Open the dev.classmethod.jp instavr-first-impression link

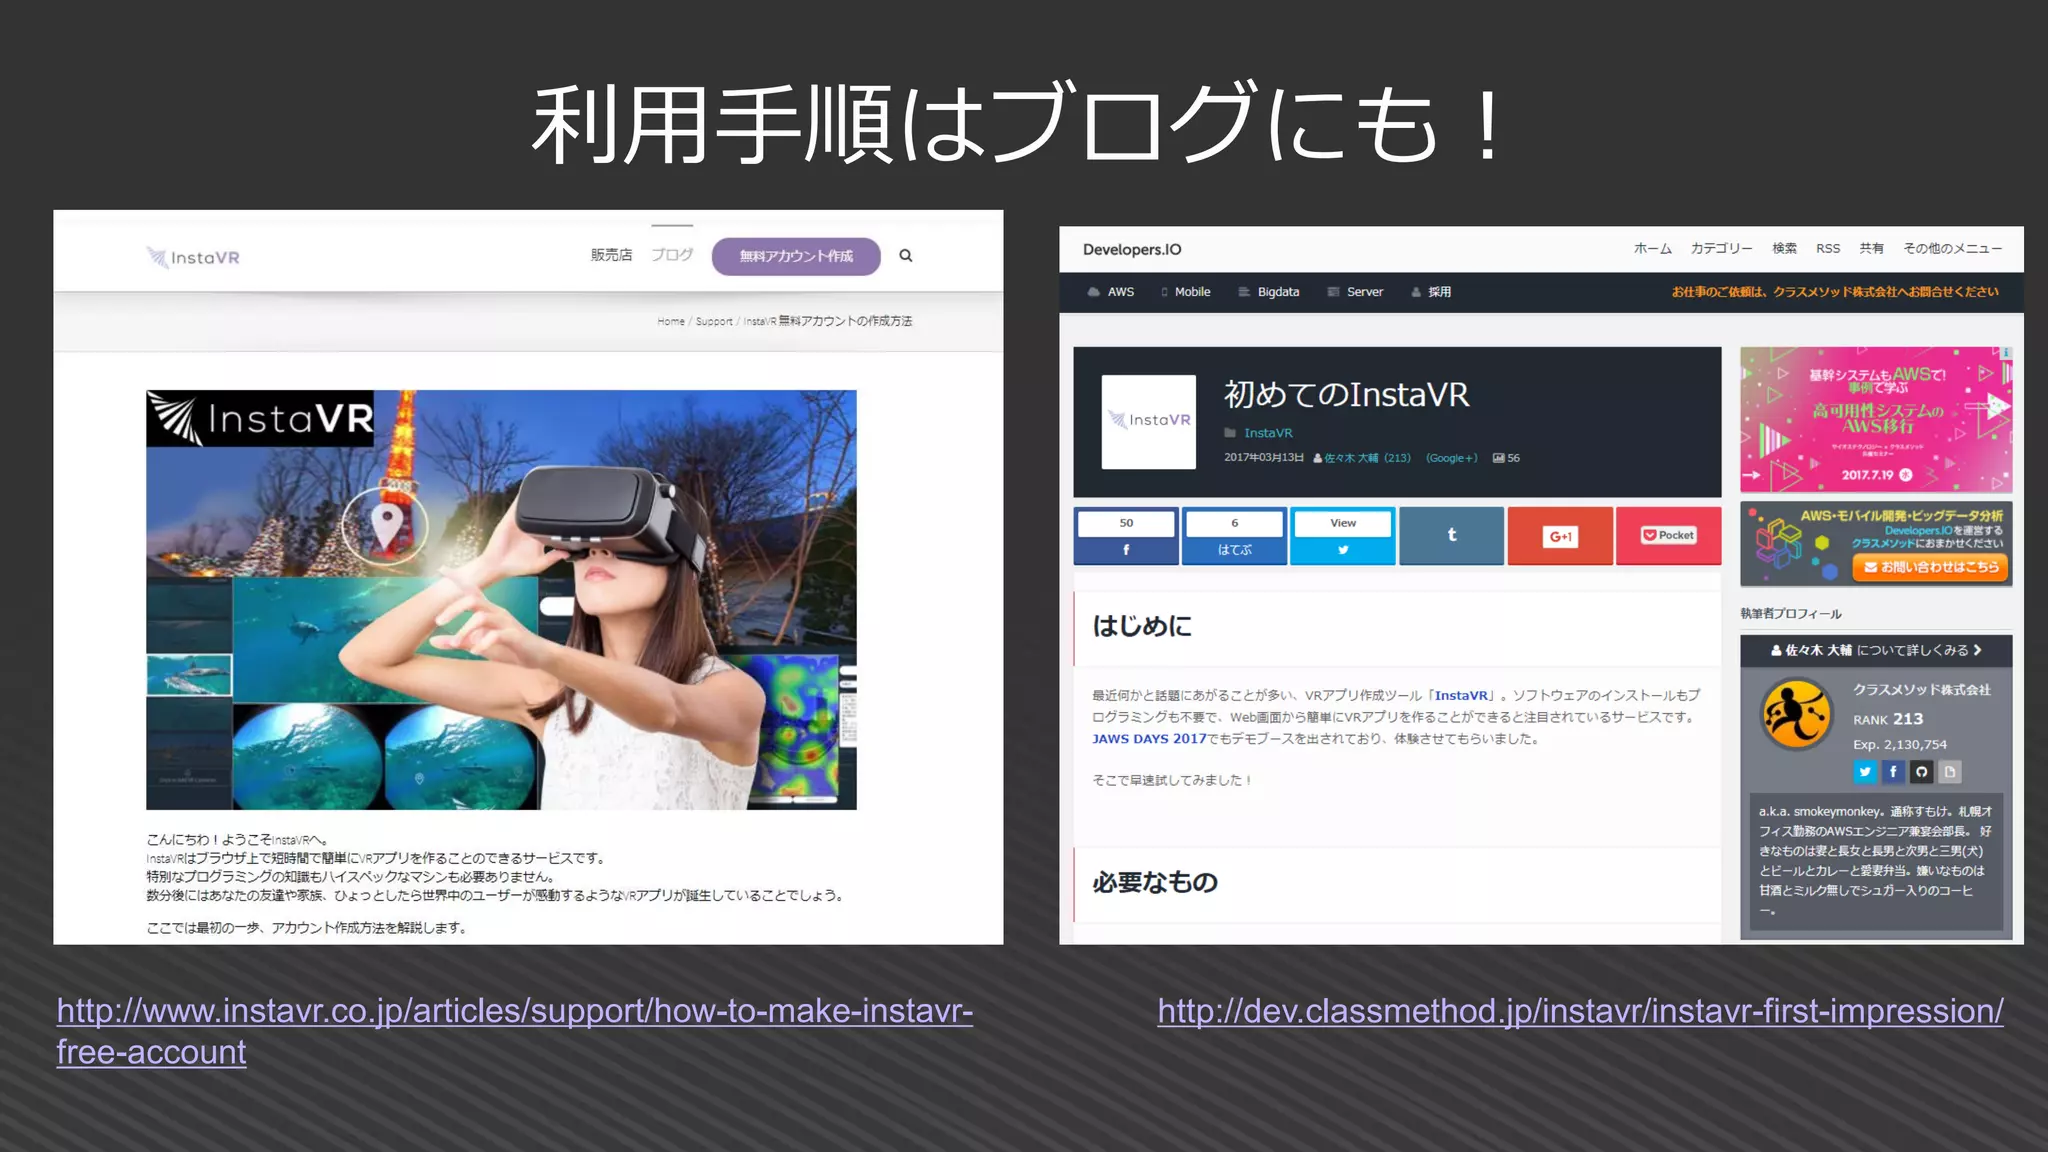pyautogui.click(x=1580, y=1011)
